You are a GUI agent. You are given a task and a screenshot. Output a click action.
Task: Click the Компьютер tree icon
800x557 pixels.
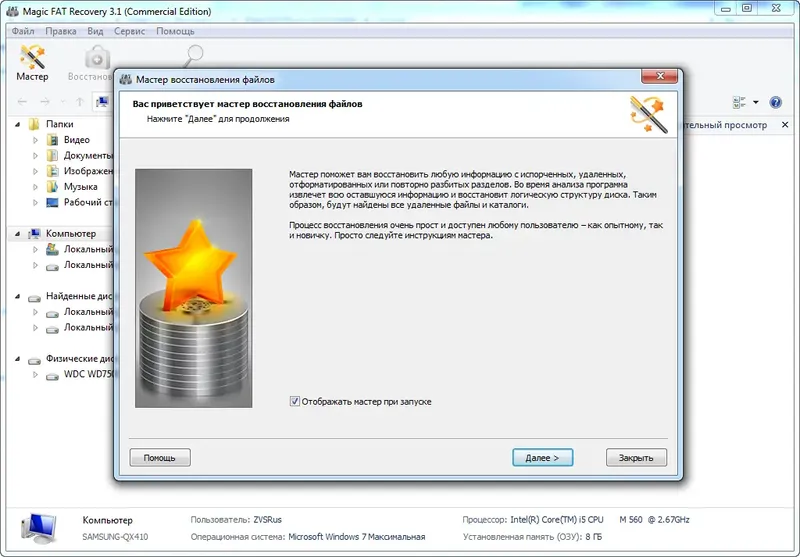(34, 234)
